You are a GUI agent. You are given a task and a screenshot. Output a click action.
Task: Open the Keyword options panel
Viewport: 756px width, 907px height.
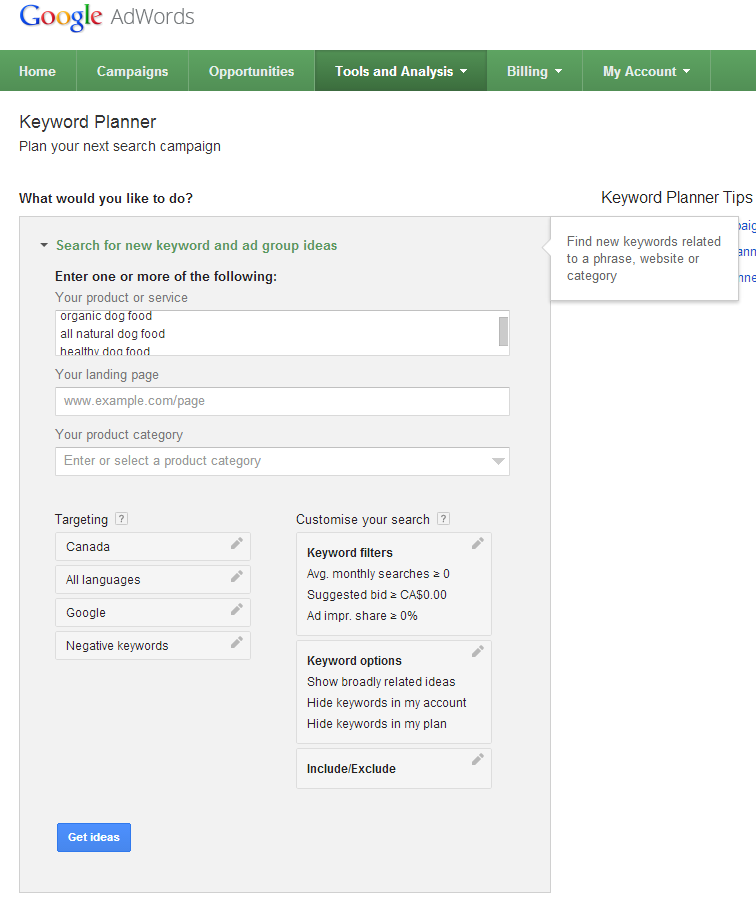coord(394,692)
